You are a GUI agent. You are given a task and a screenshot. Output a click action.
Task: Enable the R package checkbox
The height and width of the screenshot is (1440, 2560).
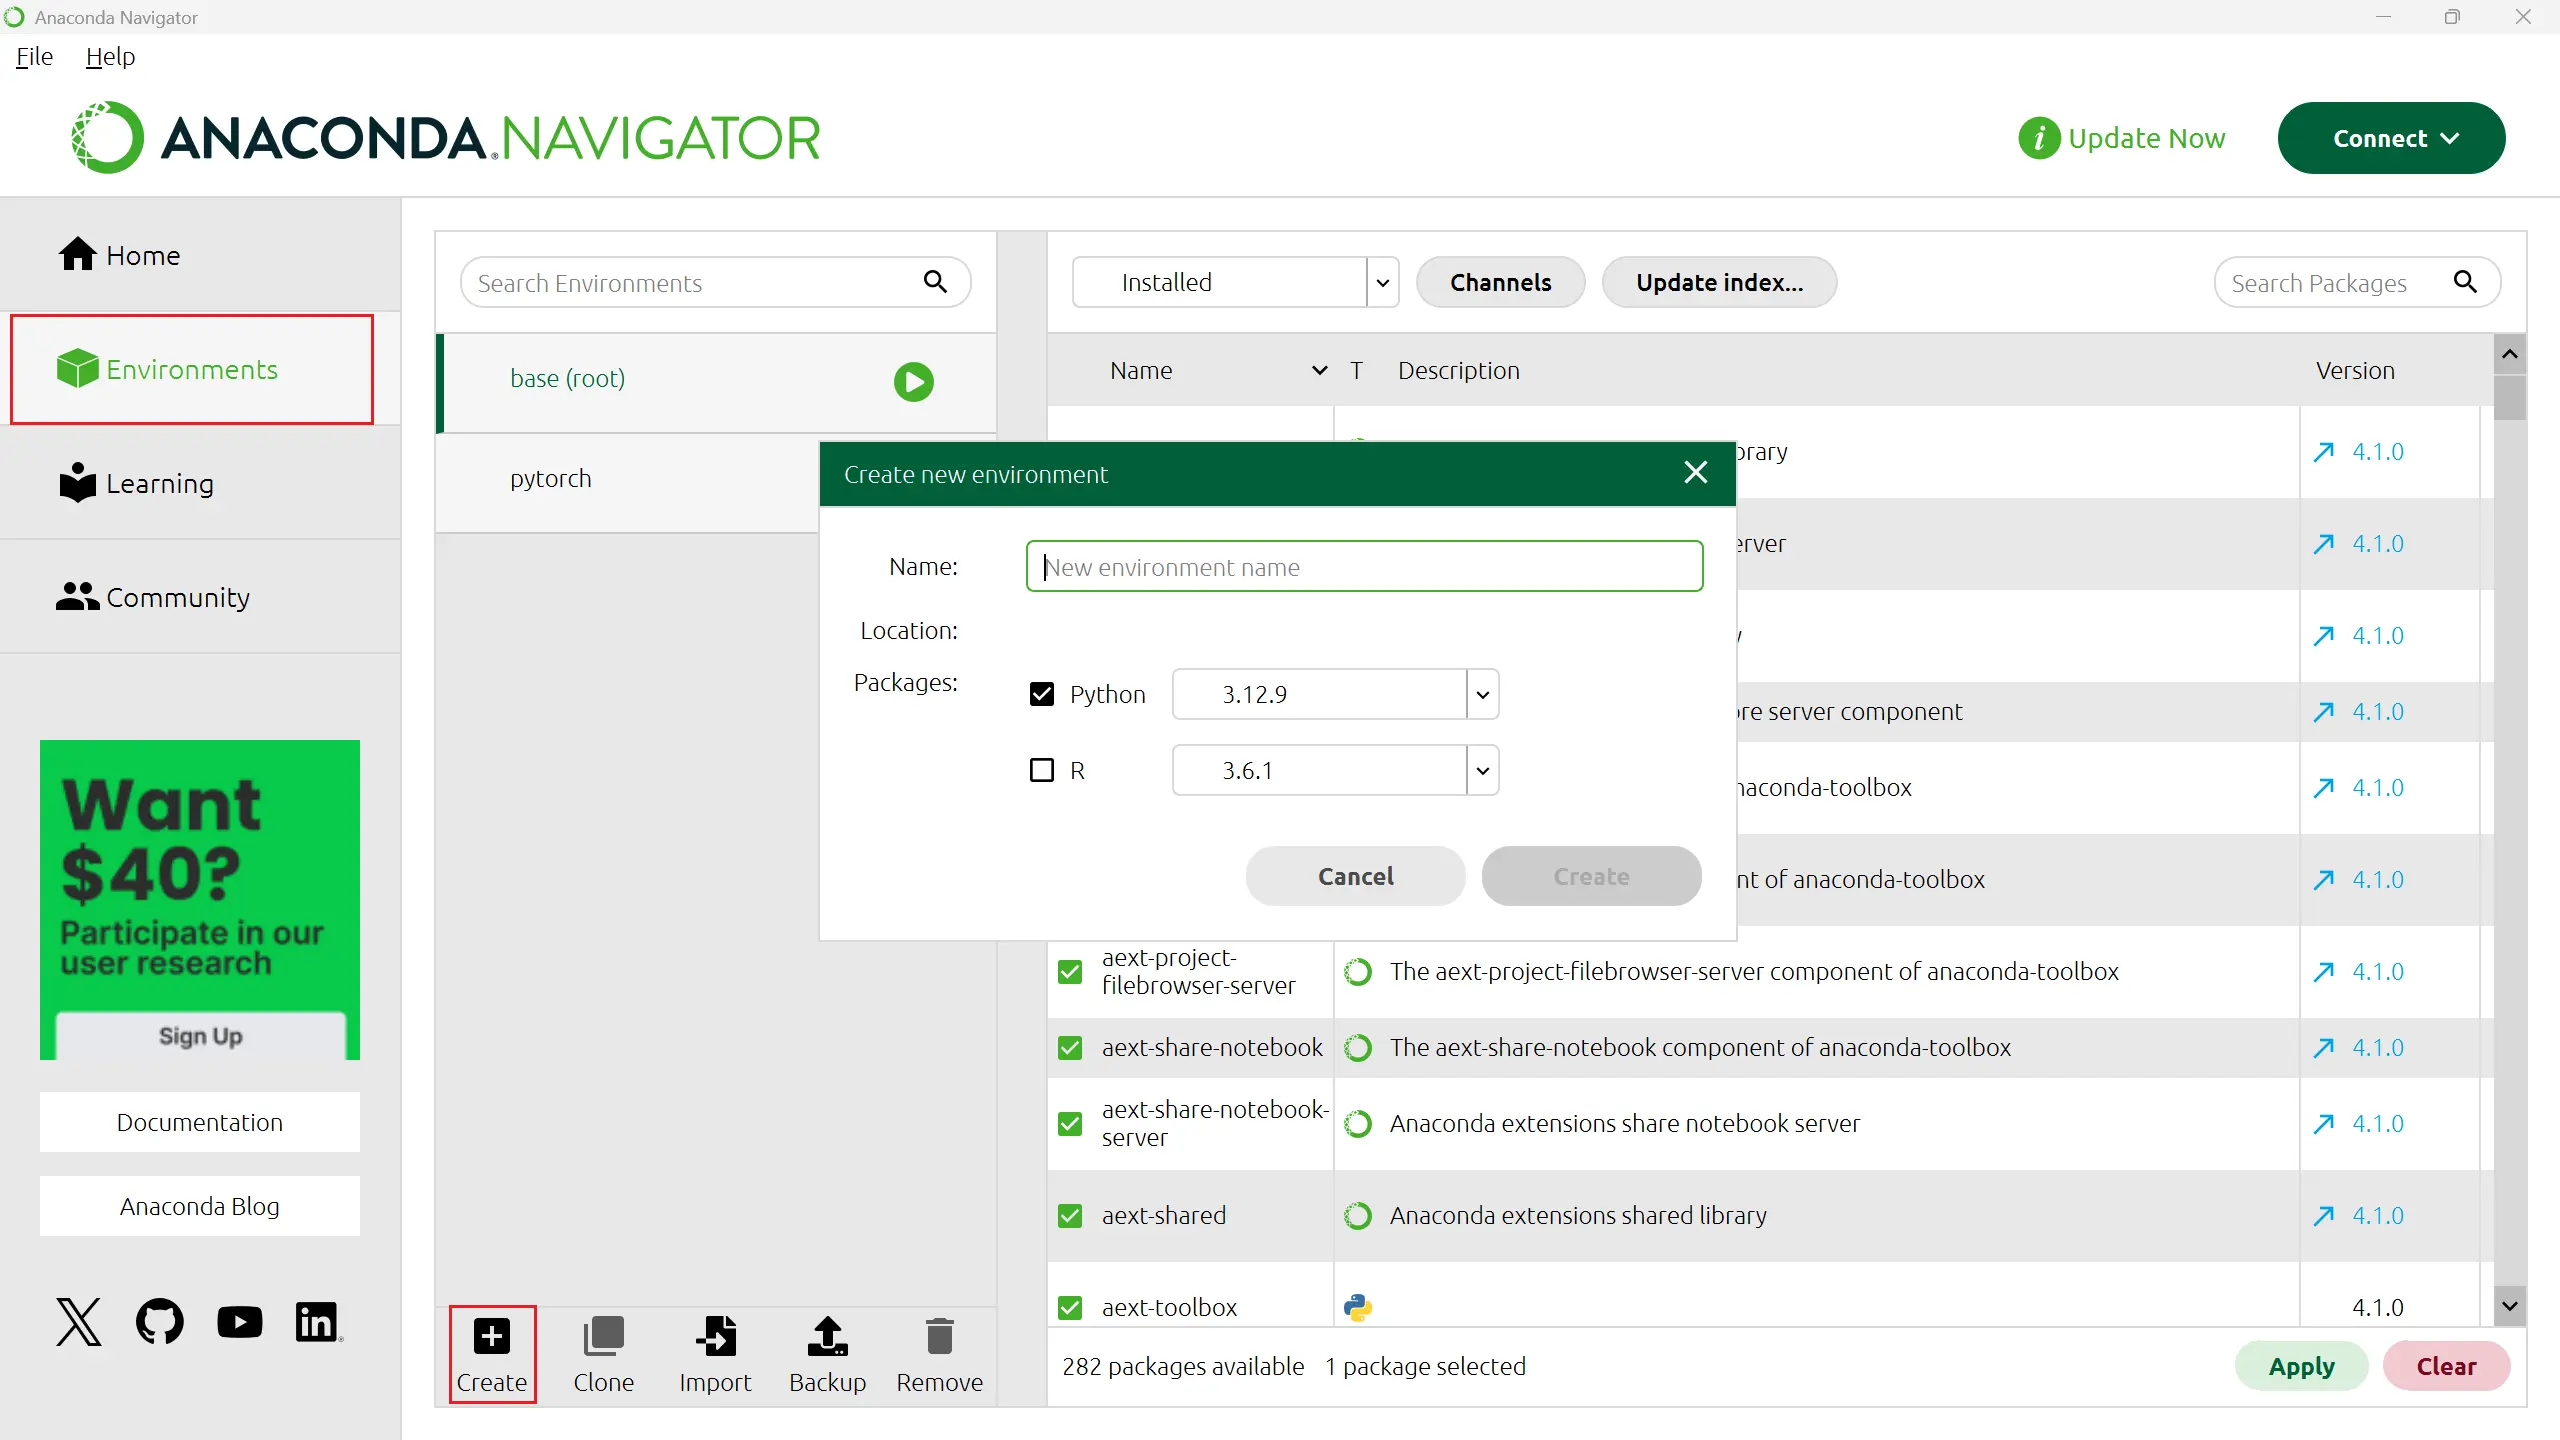pyautogui.click(x=1042, y=770)
